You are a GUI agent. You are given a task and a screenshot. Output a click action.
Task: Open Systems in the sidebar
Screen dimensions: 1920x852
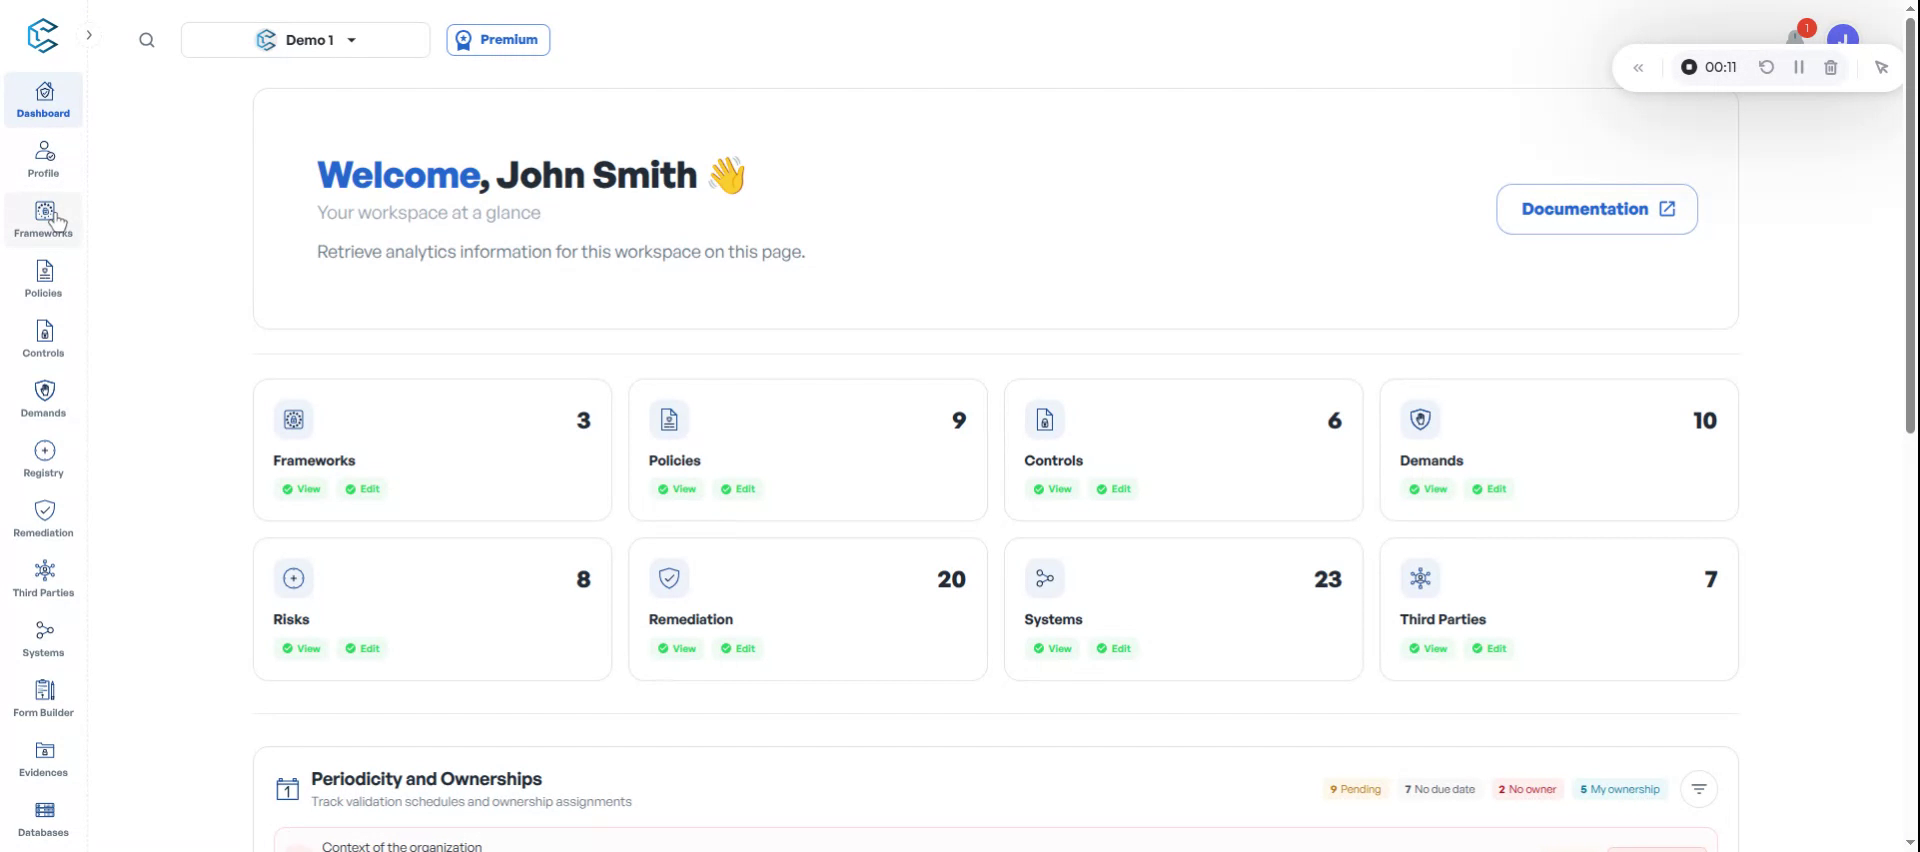coord(43,640)
